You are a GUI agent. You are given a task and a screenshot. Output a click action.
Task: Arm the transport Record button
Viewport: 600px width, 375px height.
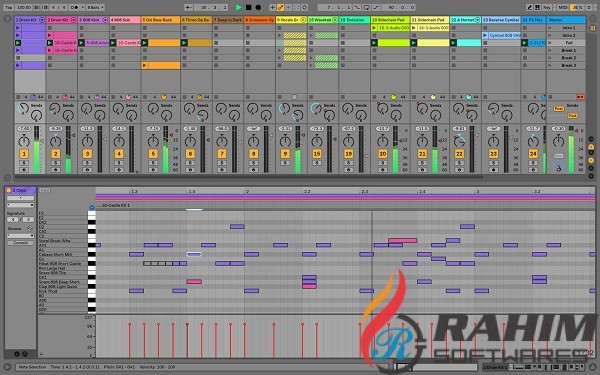258,7
